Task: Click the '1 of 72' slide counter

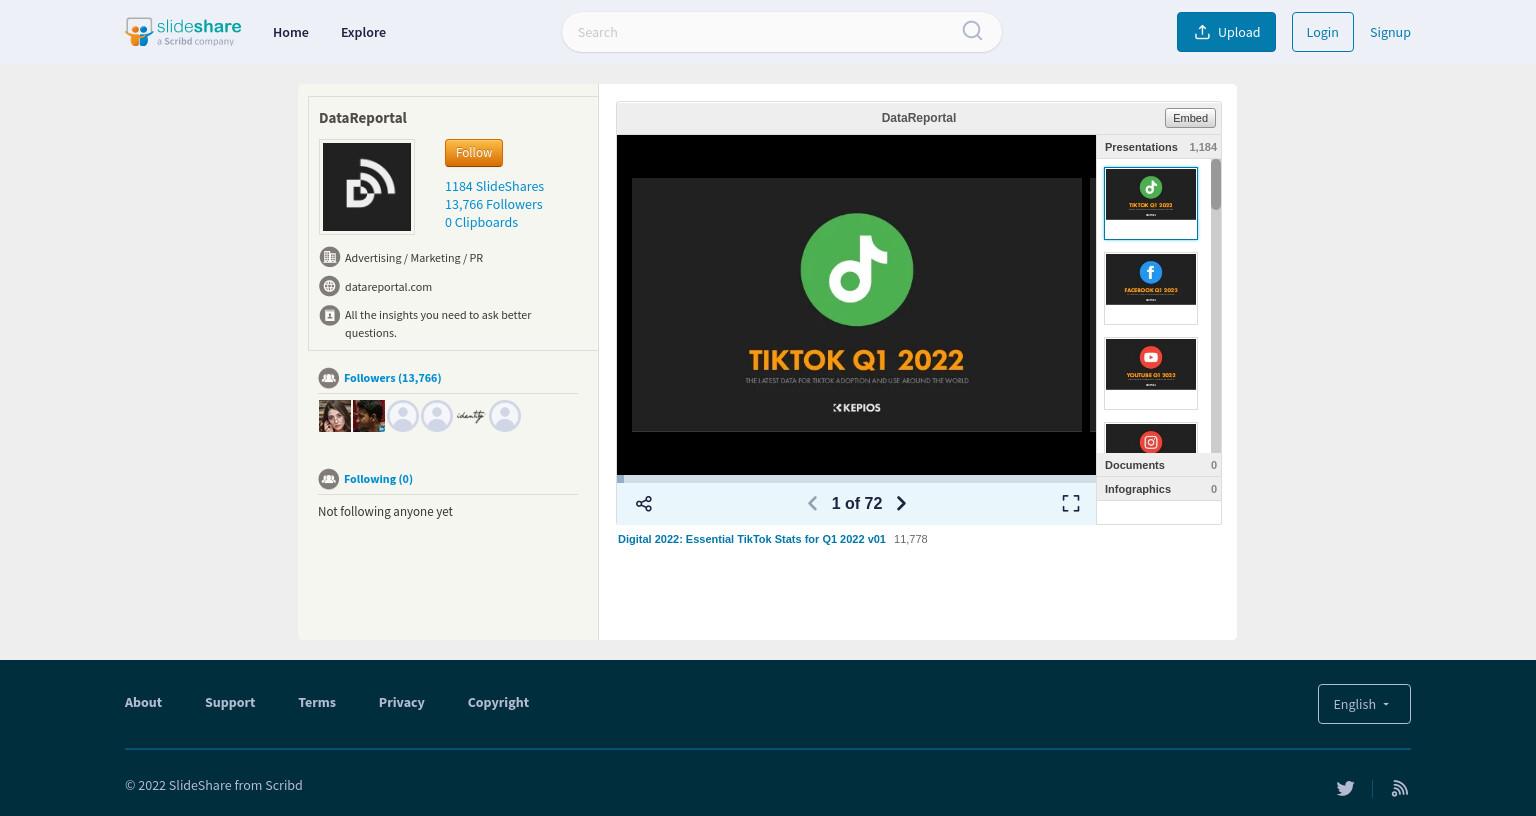Action: pyautogui.click(x=857, y=504)
